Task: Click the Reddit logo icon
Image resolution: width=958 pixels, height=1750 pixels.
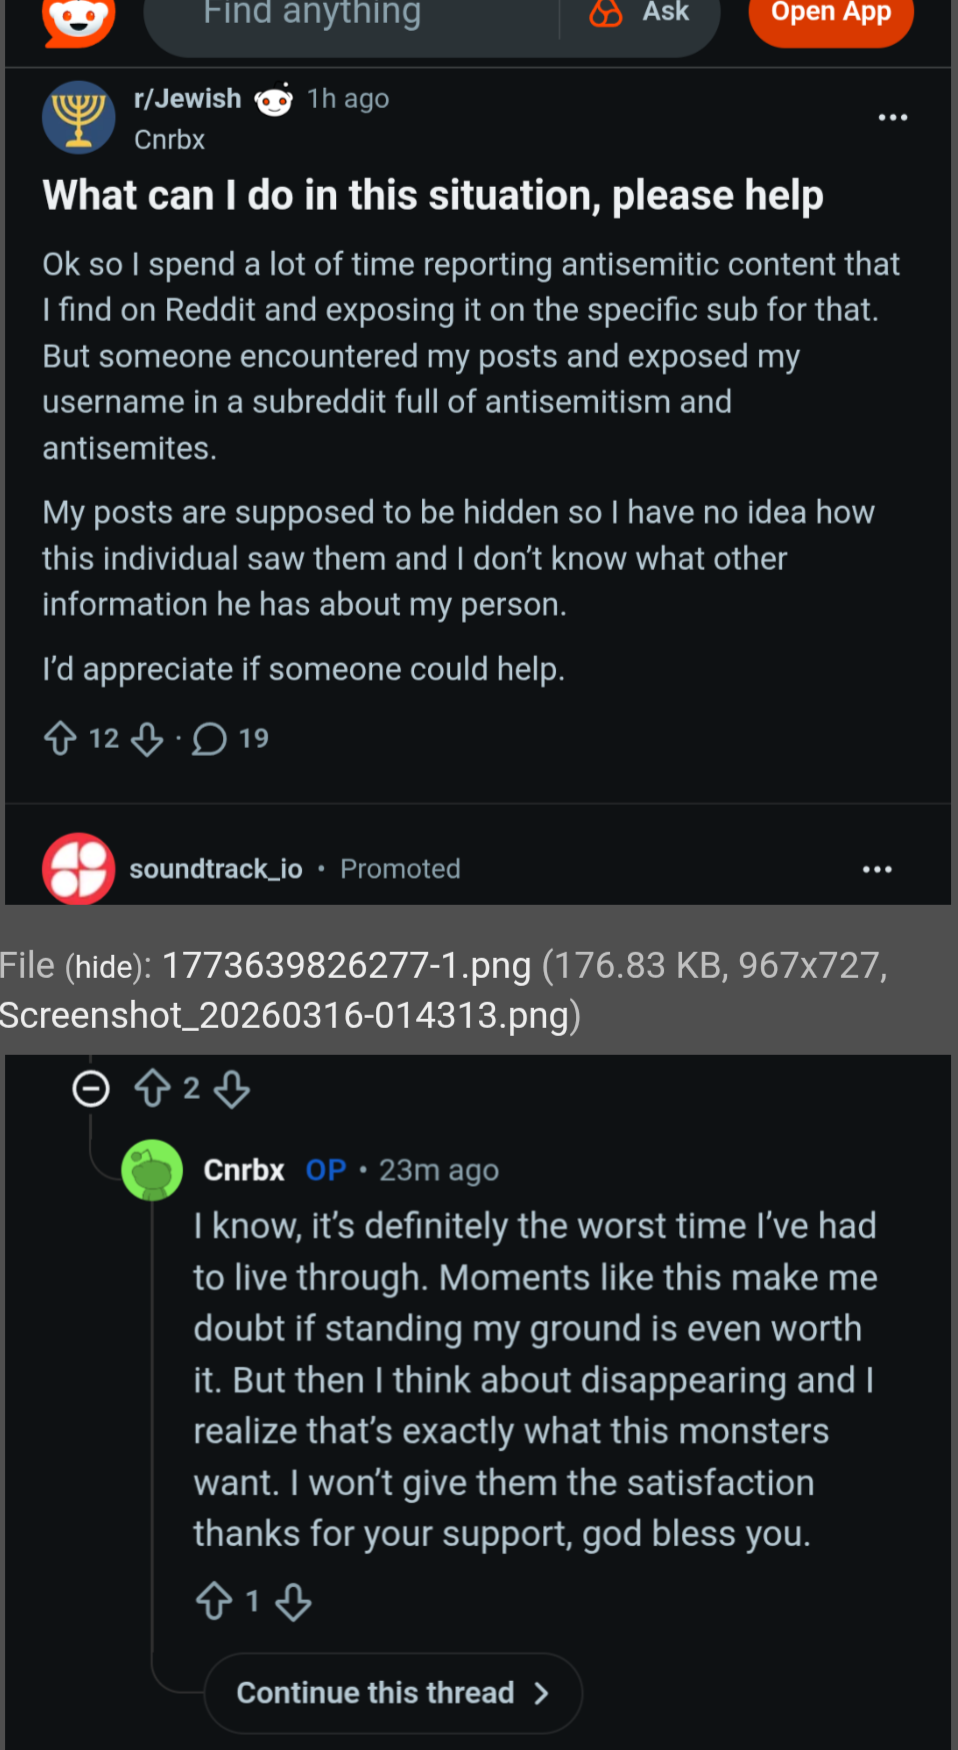Action: click(79, 20)
